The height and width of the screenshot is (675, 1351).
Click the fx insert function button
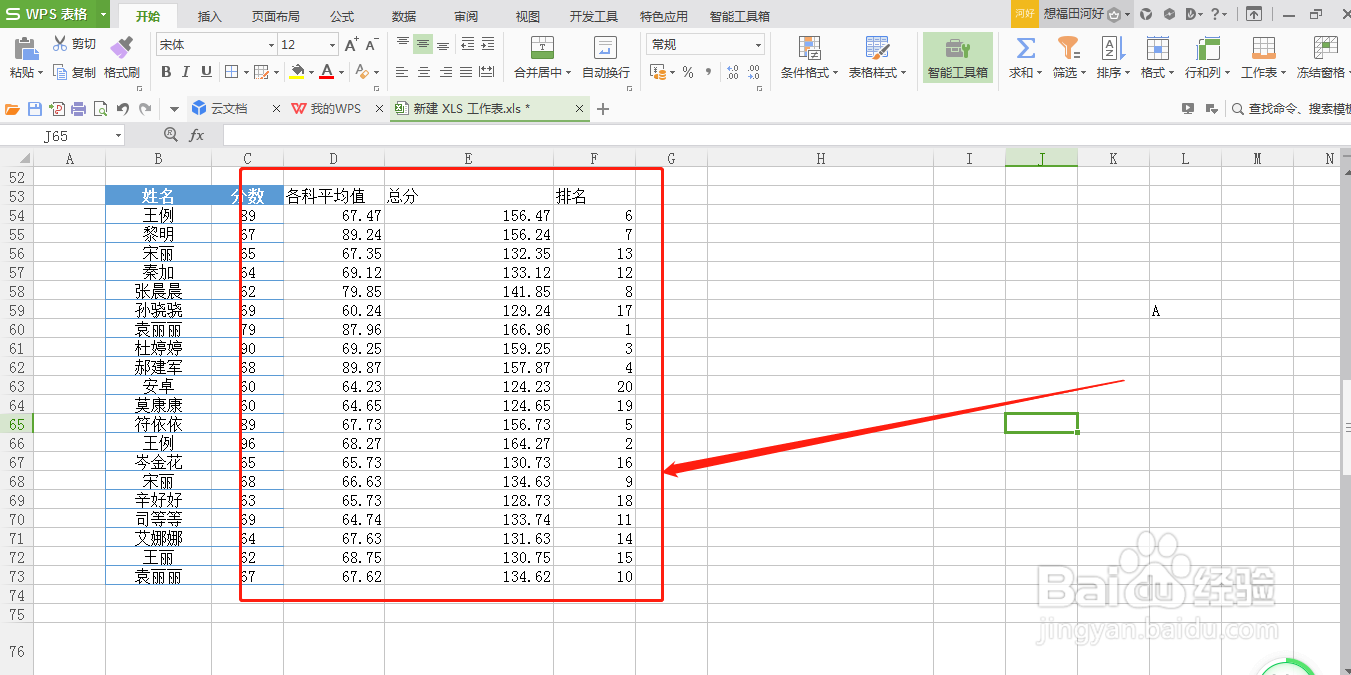197,135
